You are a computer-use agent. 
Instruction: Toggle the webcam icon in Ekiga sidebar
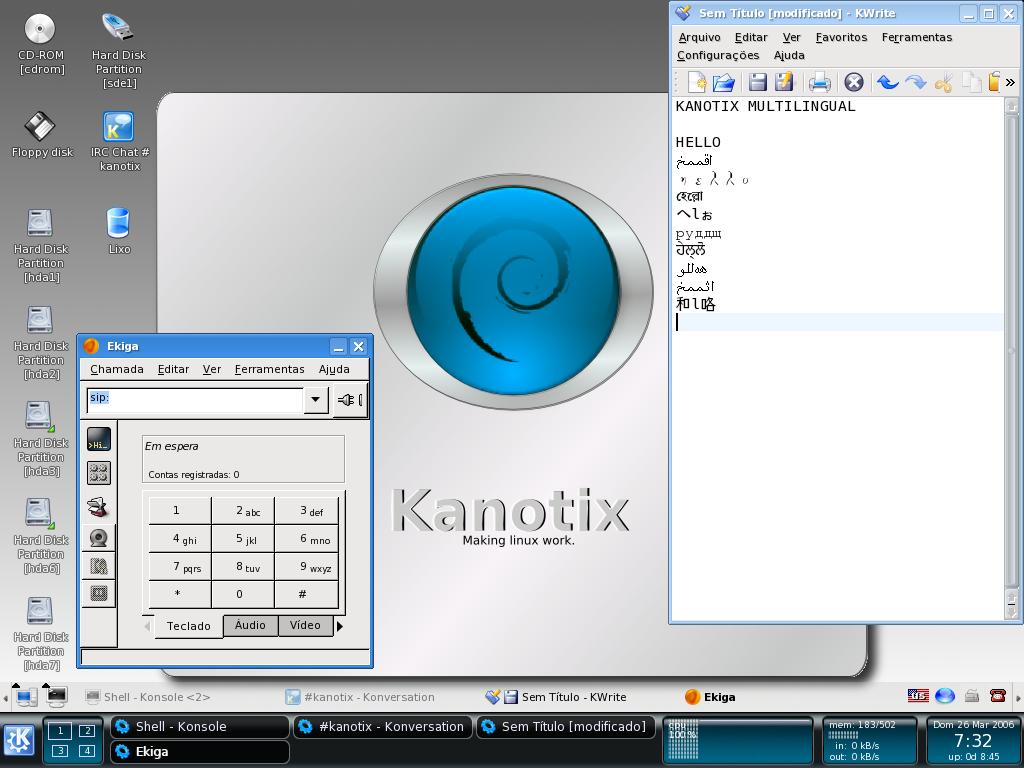(x=99, y=538)
